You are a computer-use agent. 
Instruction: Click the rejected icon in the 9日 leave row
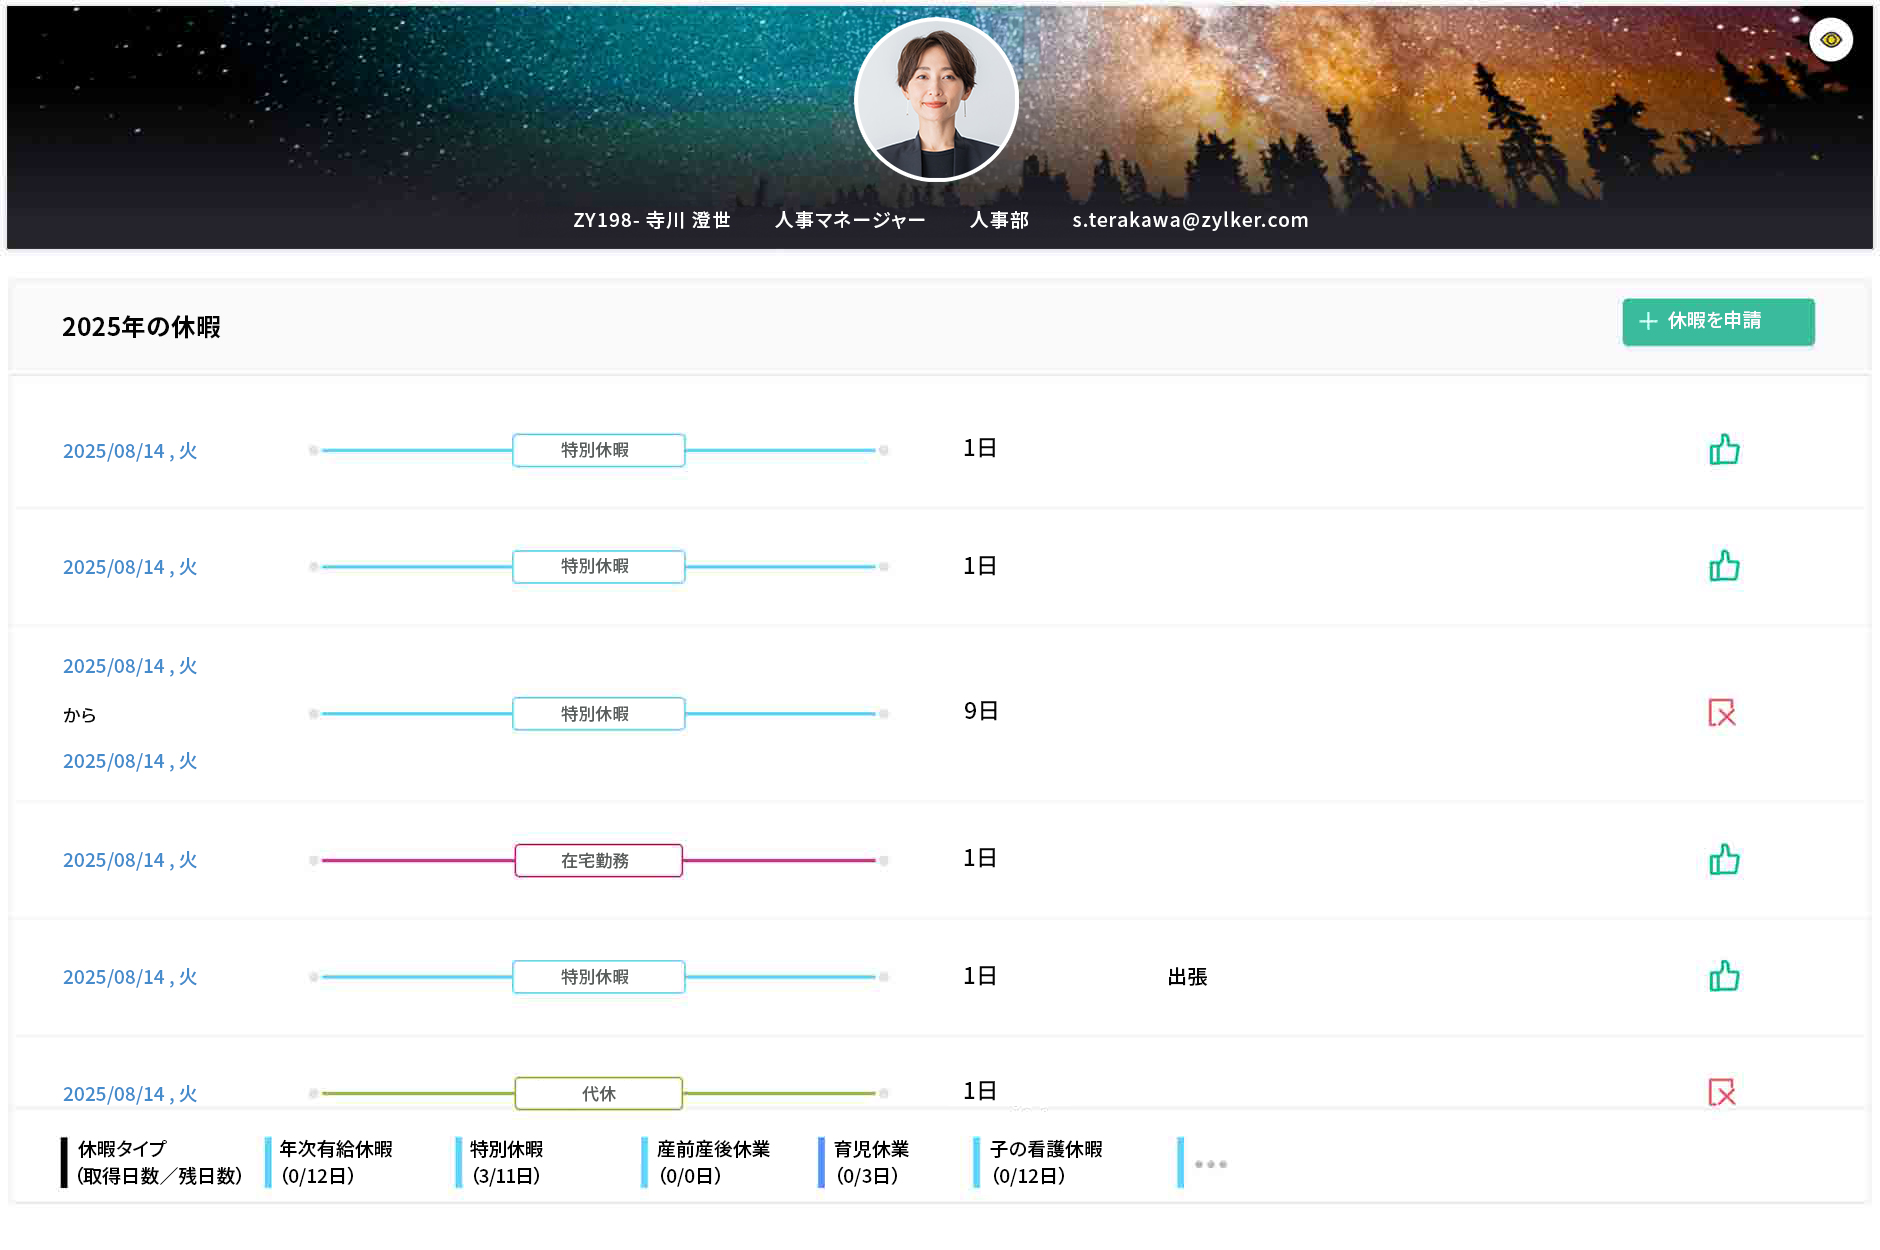pos(1721,713)
